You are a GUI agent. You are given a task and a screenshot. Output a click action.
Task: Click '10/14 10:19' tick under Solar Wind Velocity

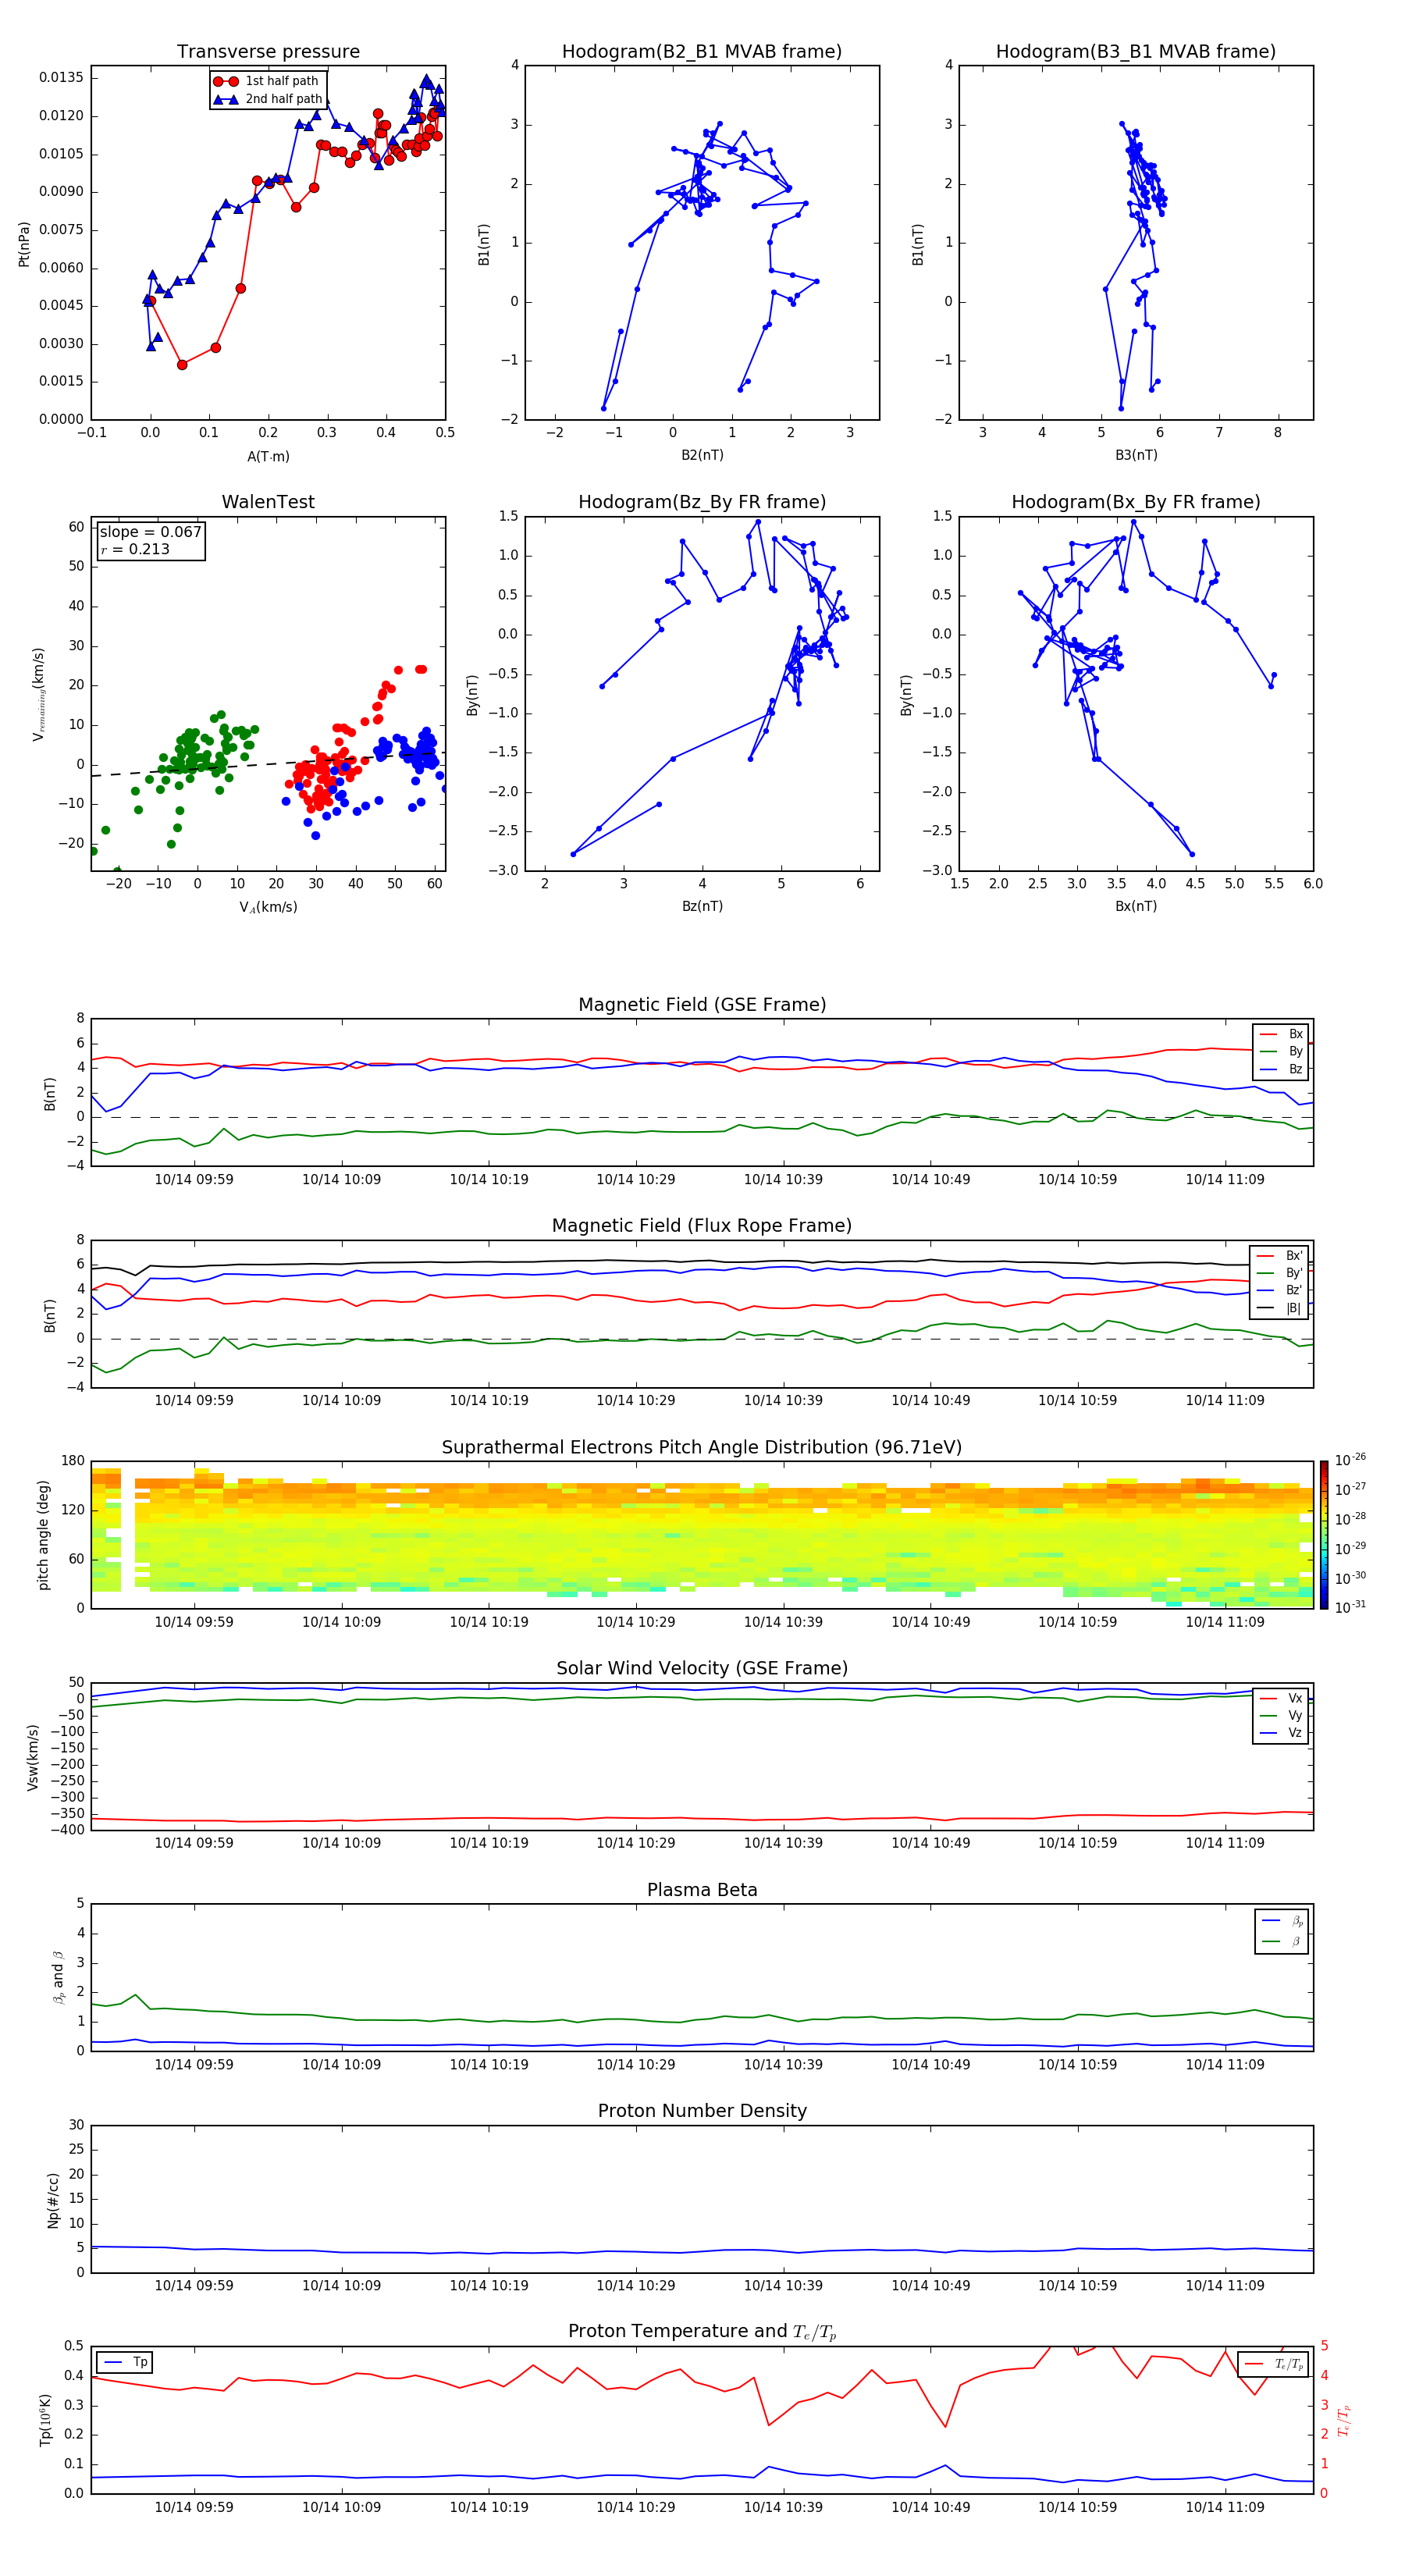click(x=489, y=1843)
